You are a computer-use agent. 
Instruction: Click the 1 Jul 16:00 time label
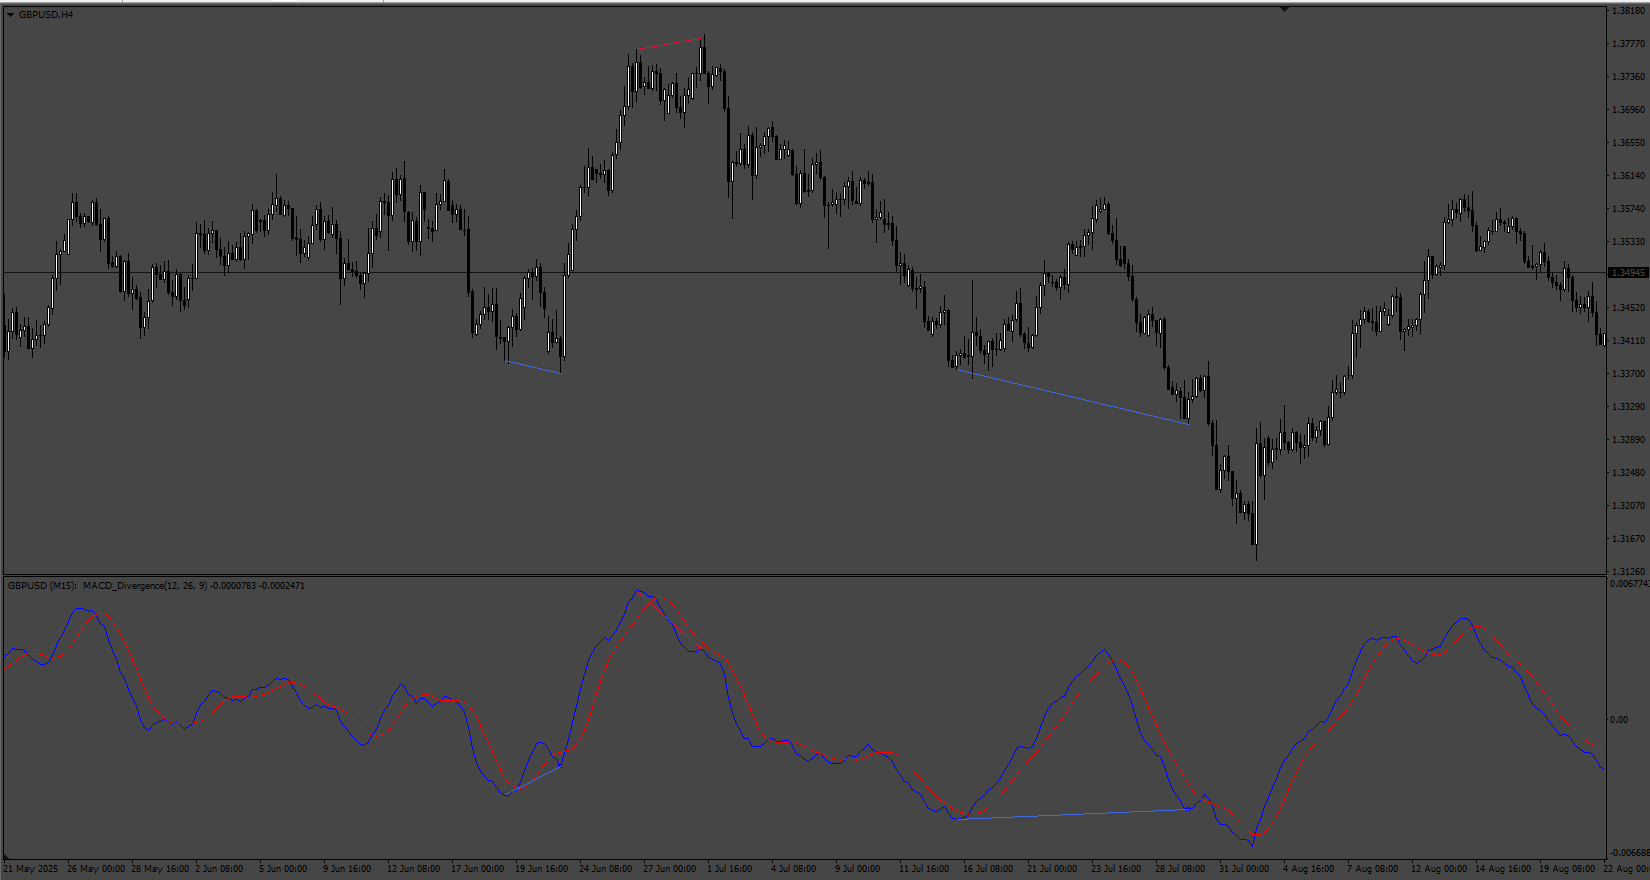coord(731,869)
